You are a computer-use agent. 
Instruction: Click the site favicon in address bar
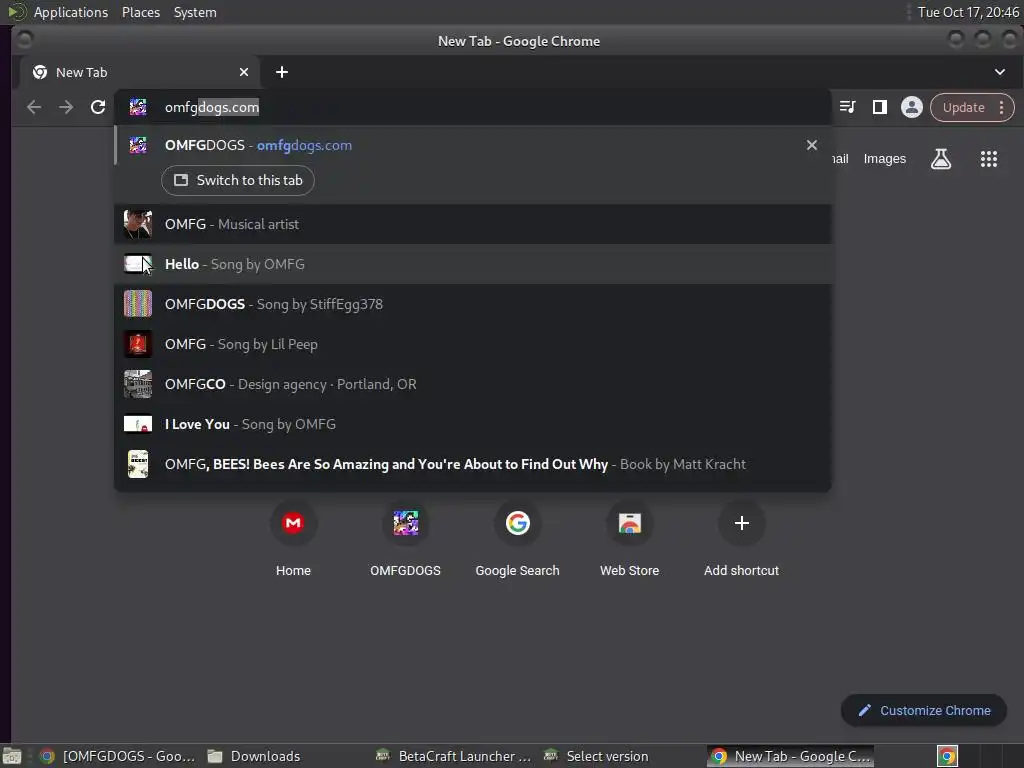138,107
